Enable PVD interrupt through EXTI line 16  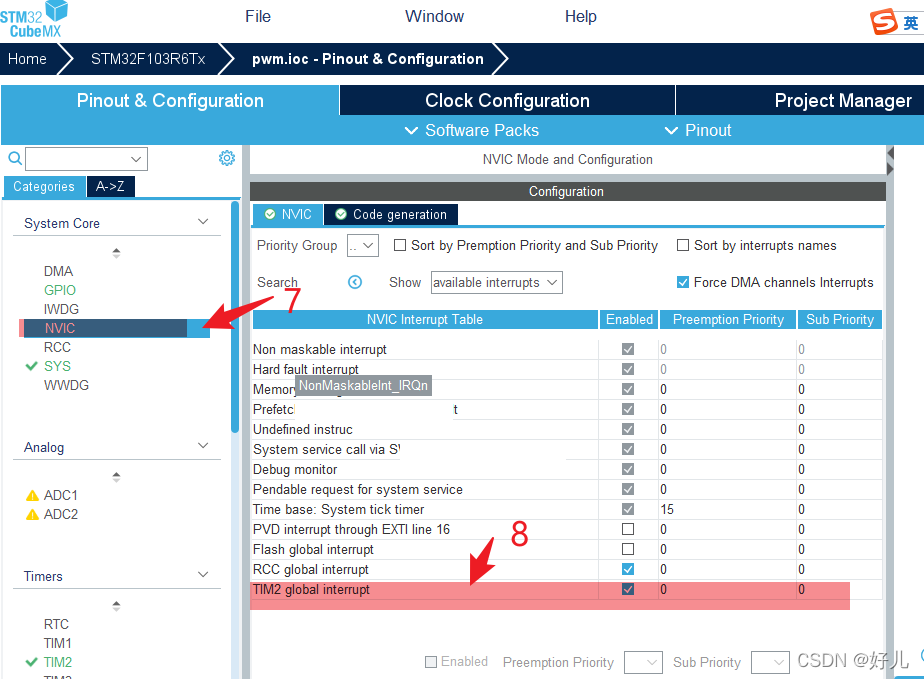tap(628, 529)
